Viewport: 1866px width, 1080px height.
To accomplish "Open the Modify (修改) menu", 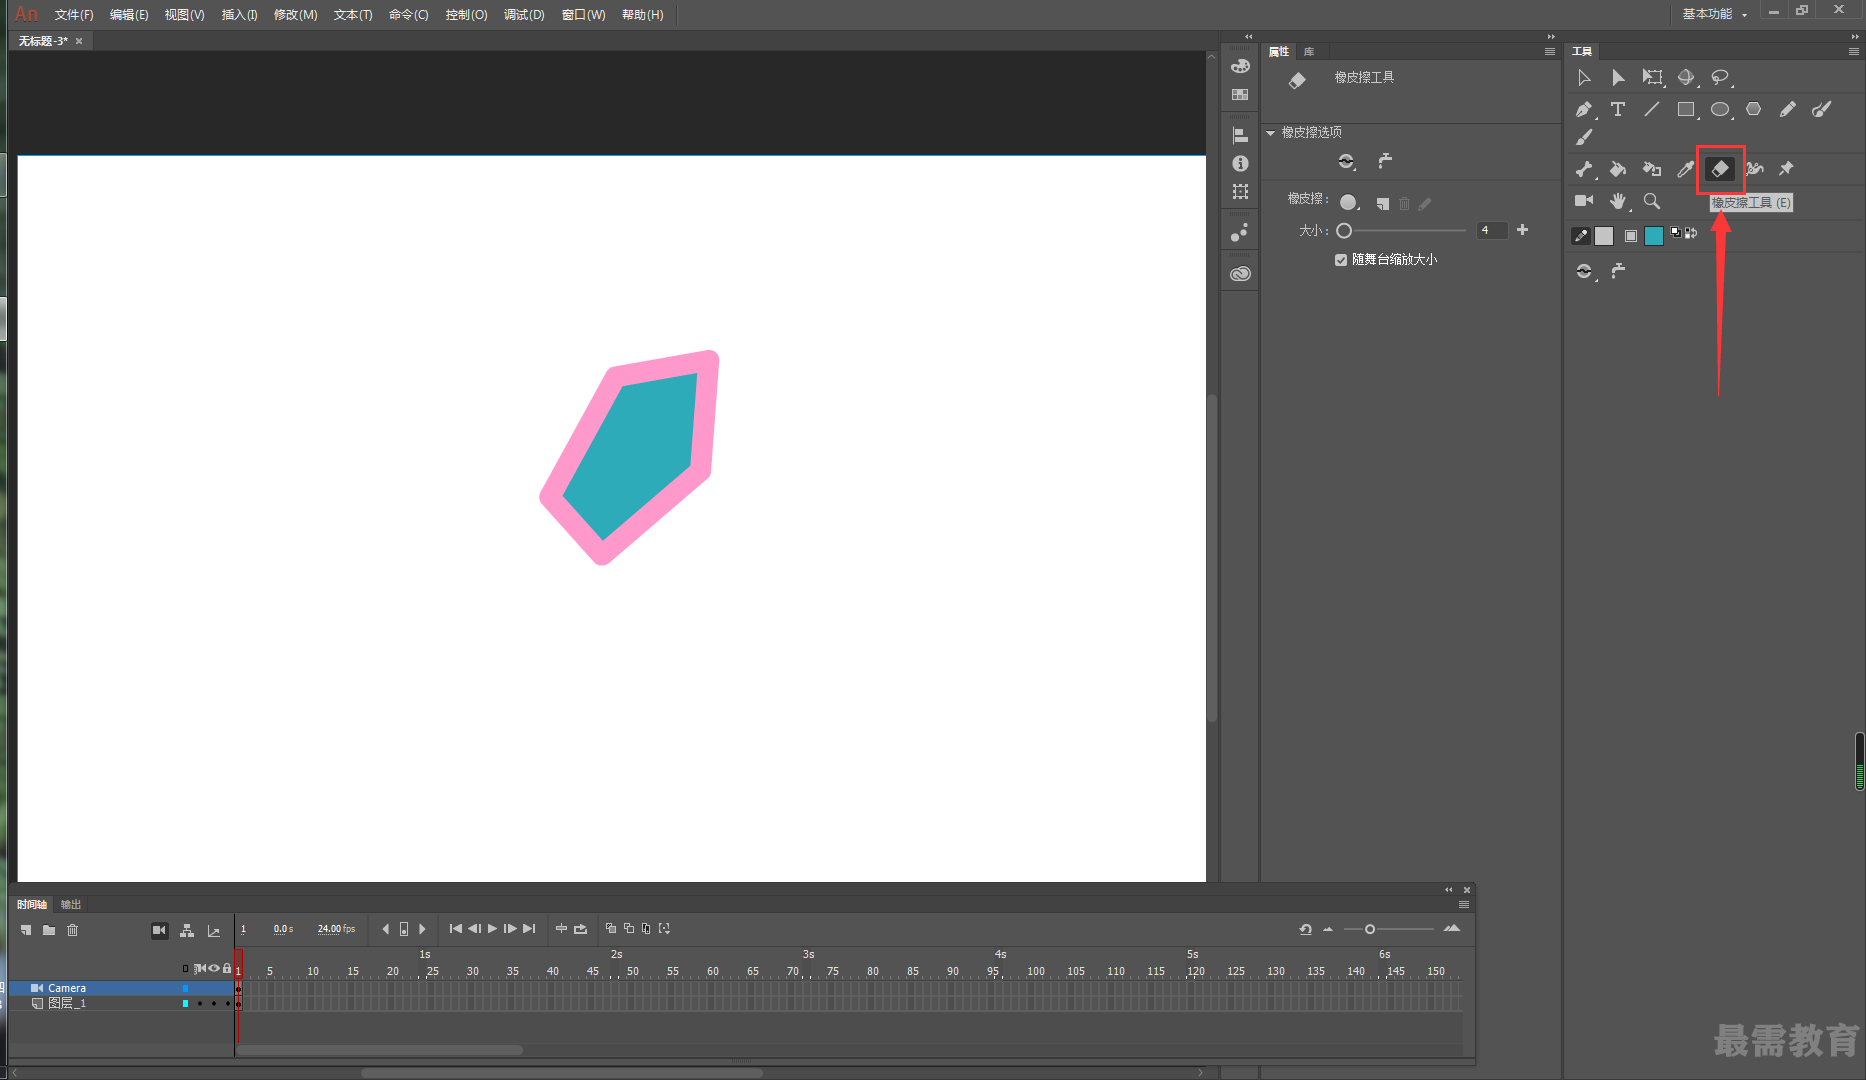I will (296, 15).
